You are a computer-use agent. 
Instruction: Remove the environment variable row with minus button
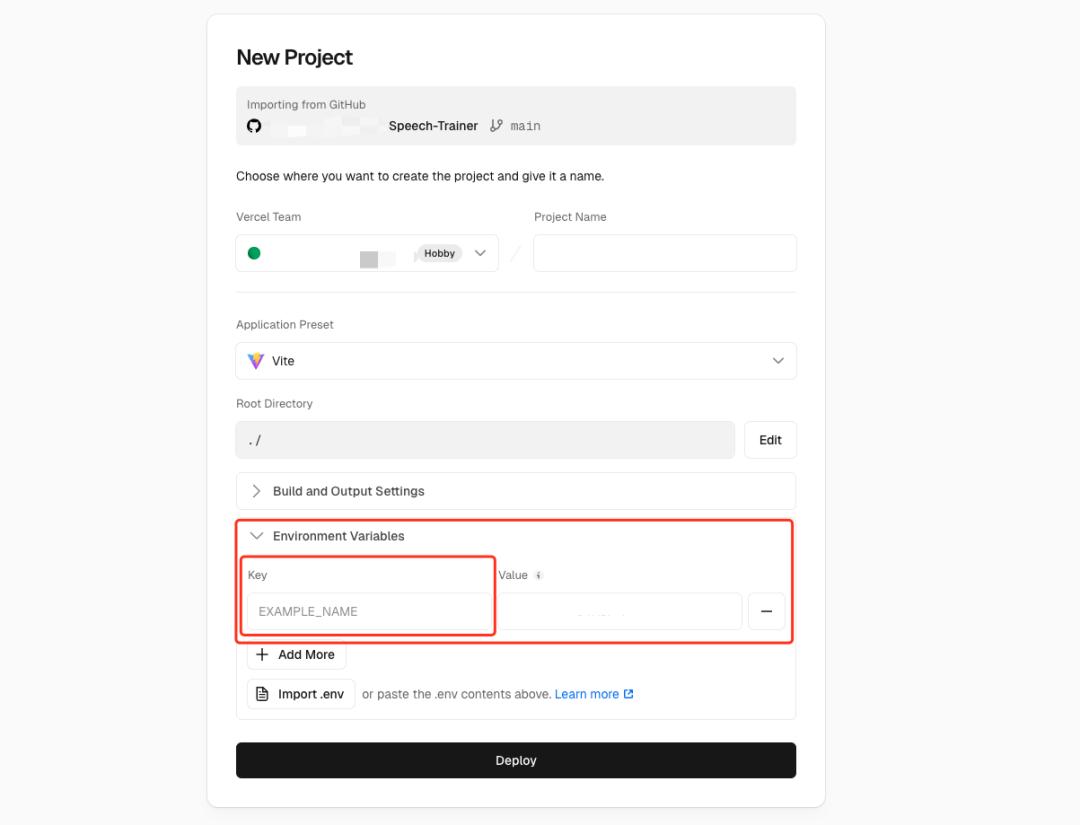tap(766, 611)
